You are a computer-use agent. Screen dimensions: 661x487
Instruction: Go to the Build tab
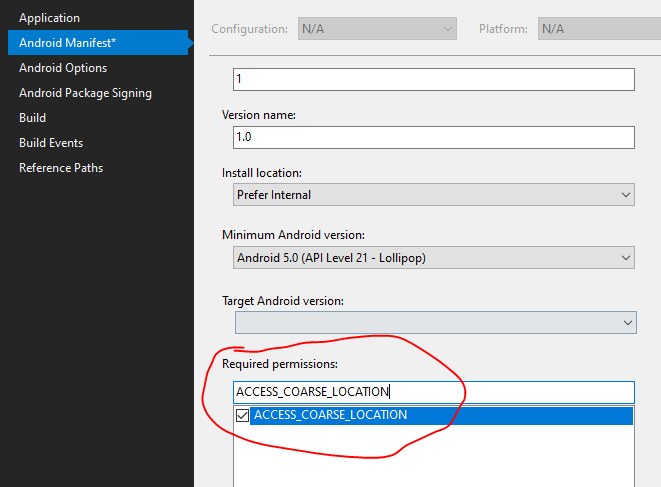pos(32,118)
